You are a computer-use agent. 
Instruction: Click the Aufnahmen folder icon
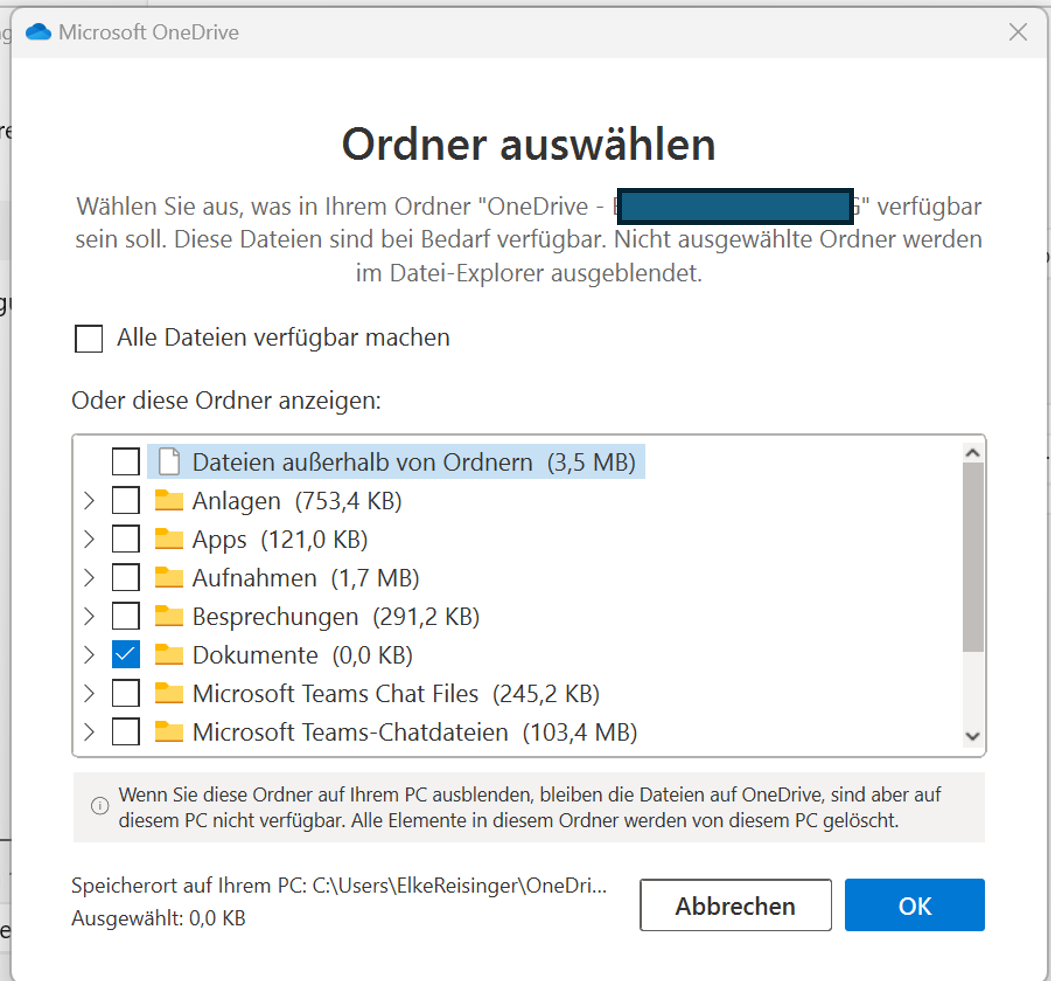(169, 577)
